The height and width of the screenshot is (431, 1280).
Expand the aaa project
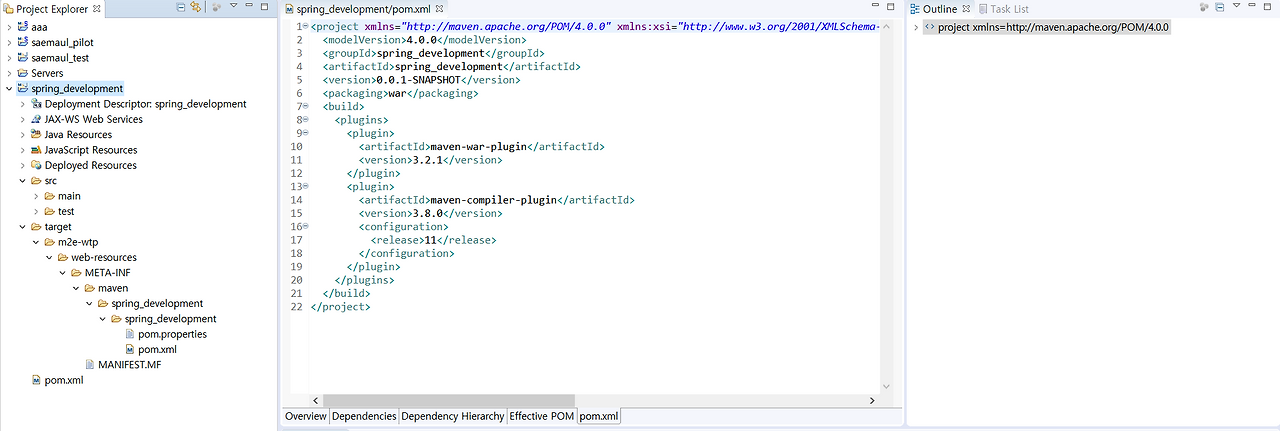coord(9,27)
